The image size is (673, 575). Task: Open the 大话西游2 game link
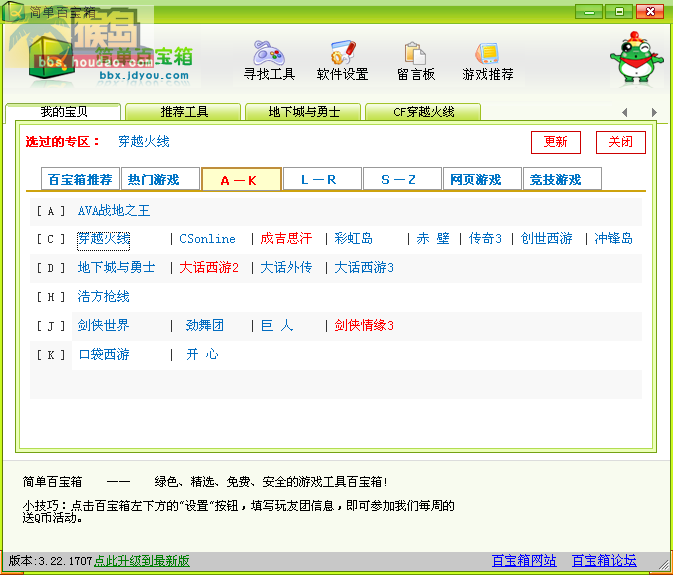209,267
